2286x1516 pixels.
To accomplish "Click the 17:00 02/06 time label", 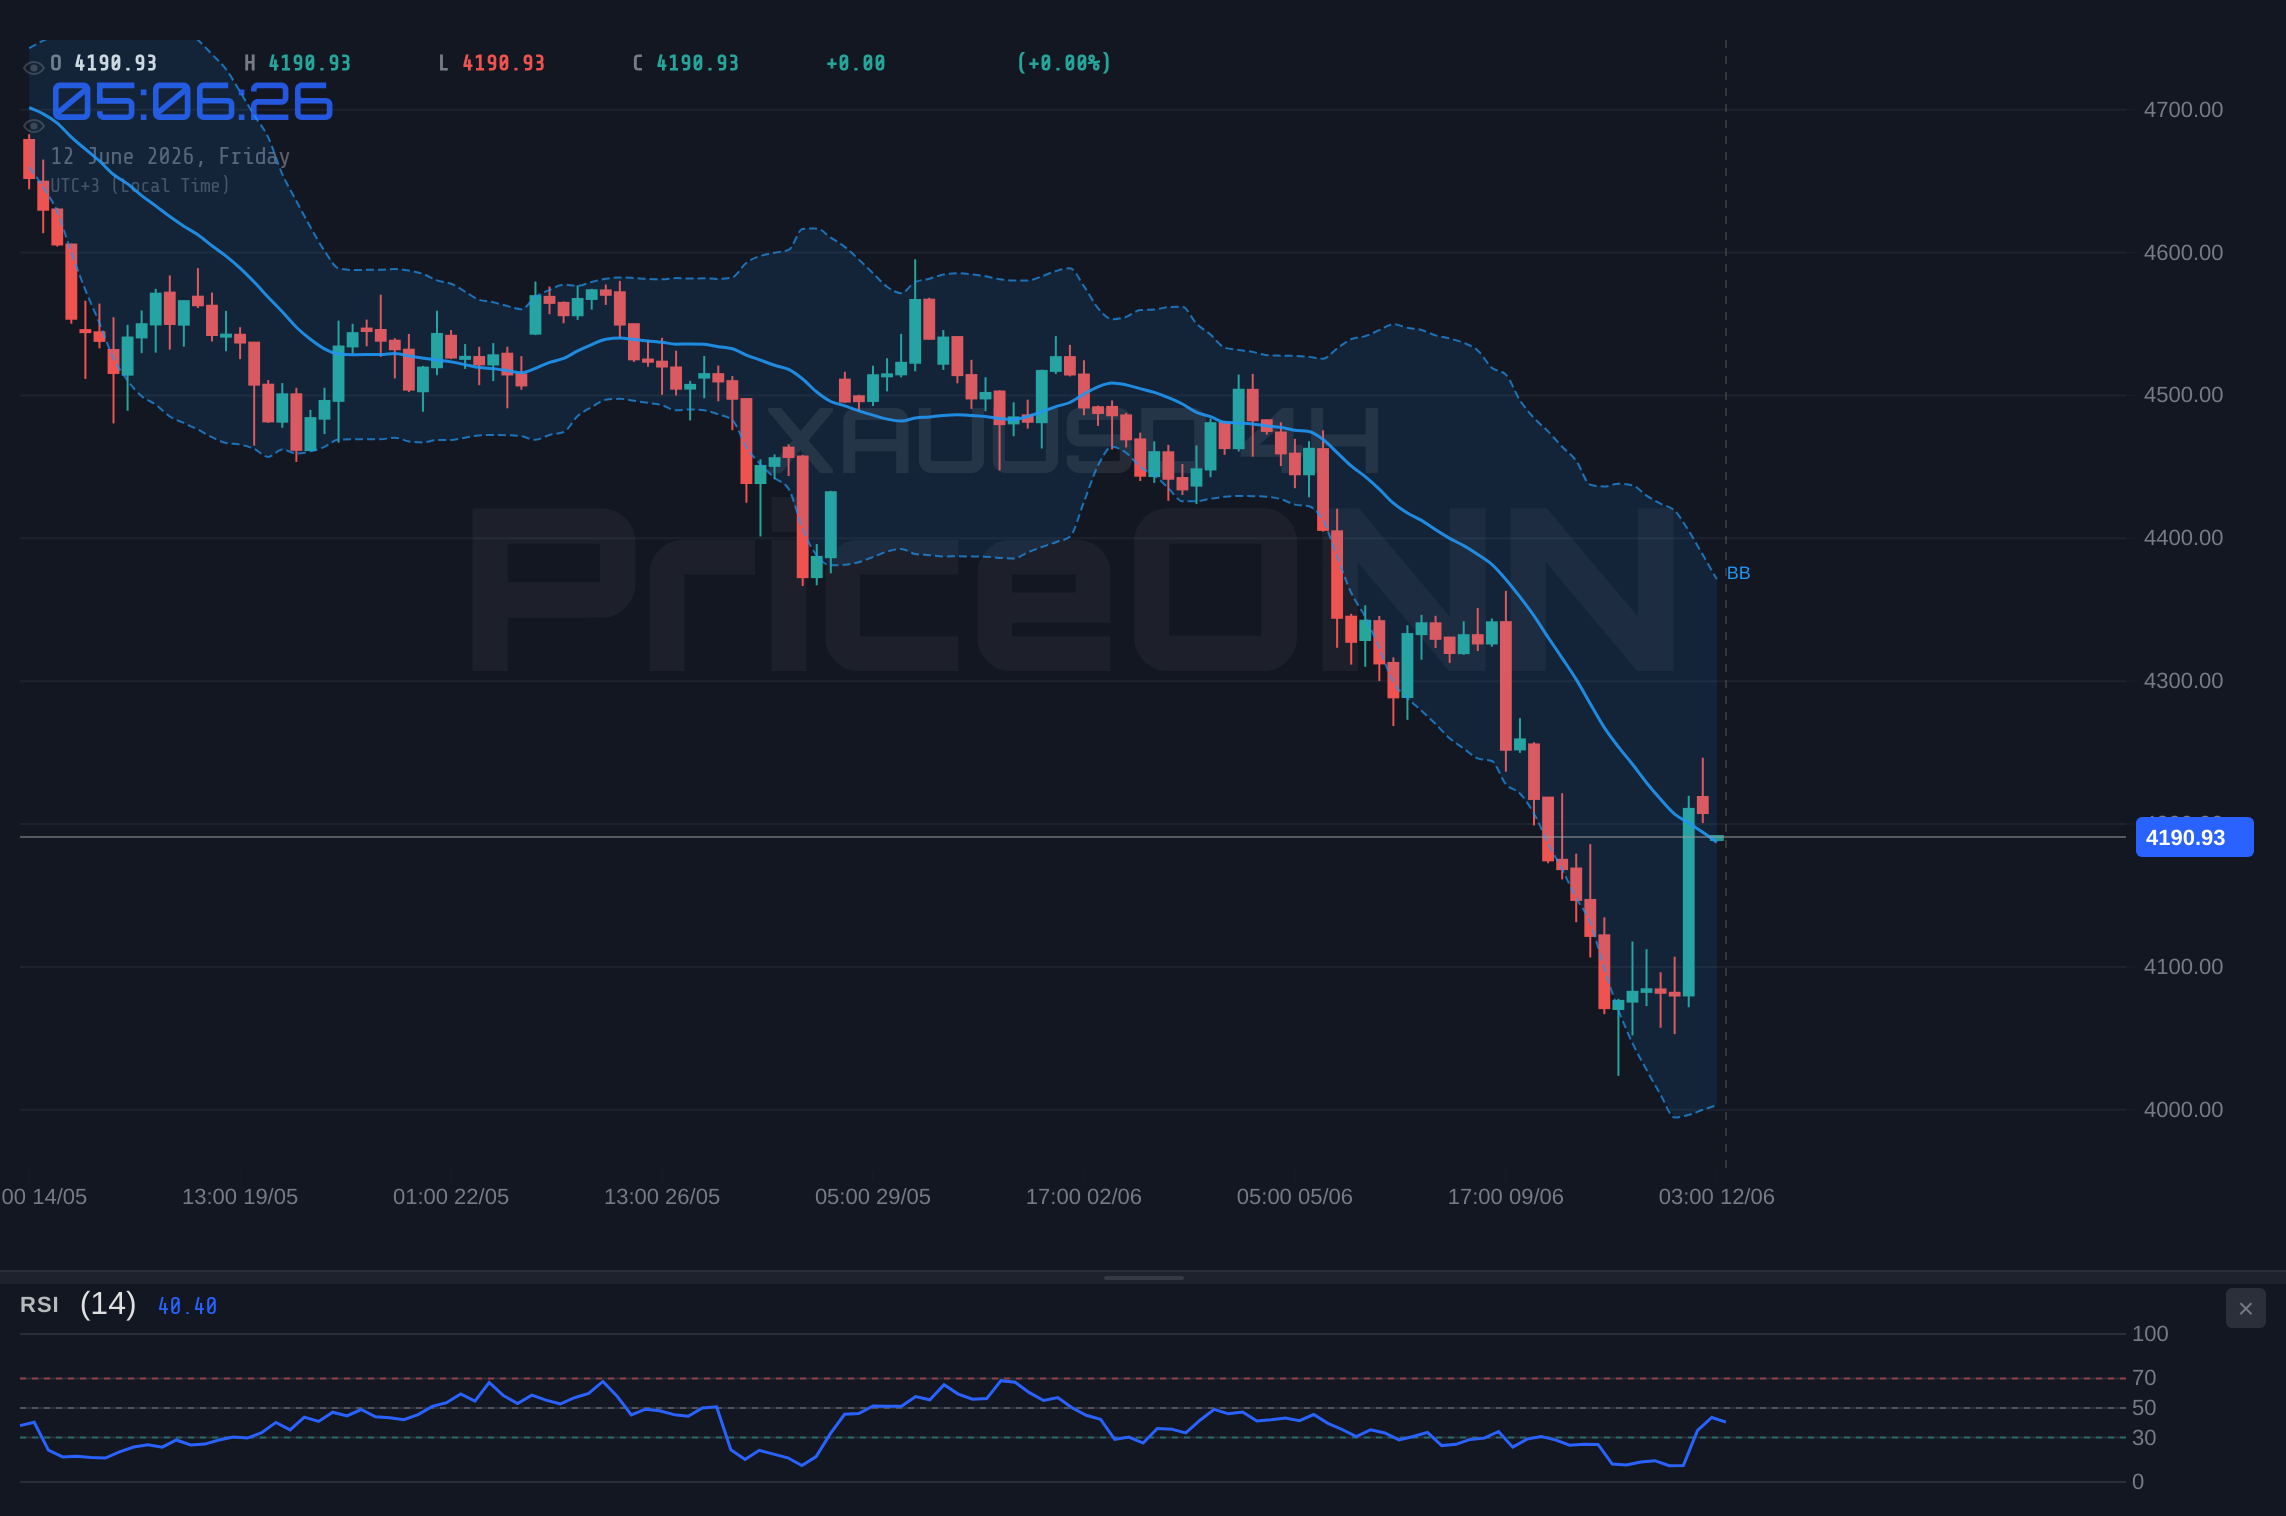I will point(1084,1197).
